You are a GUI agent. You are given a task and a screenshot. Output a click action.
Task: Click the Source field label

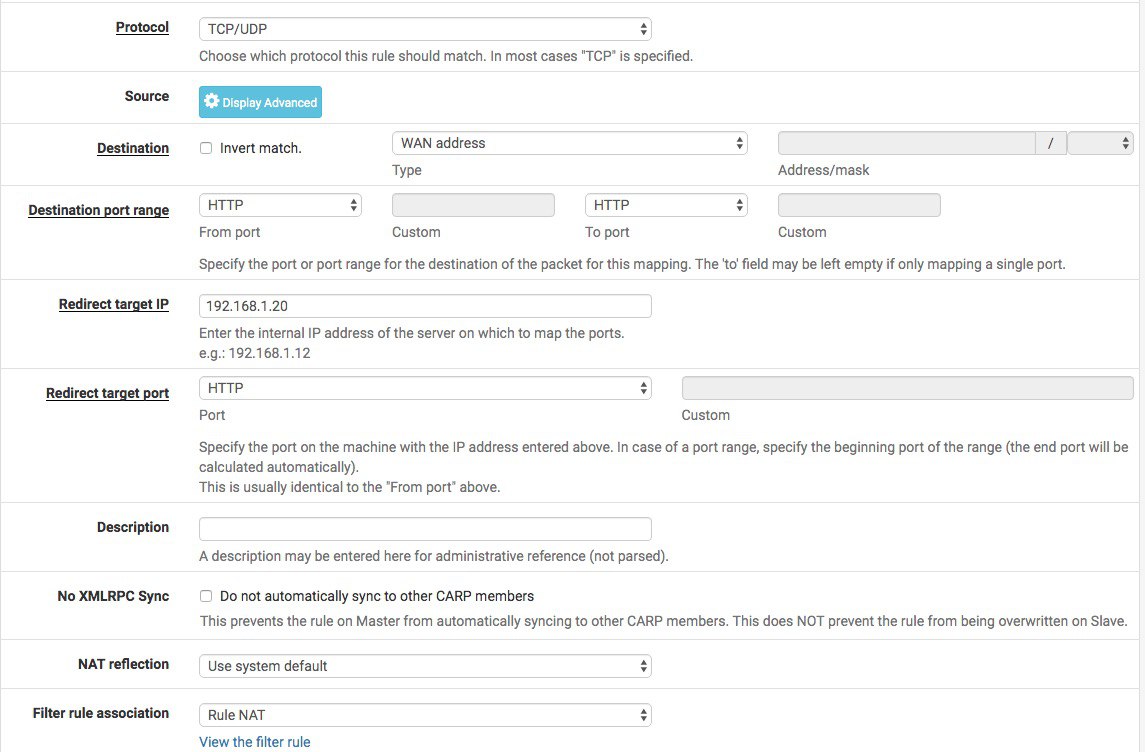point(147,96)
